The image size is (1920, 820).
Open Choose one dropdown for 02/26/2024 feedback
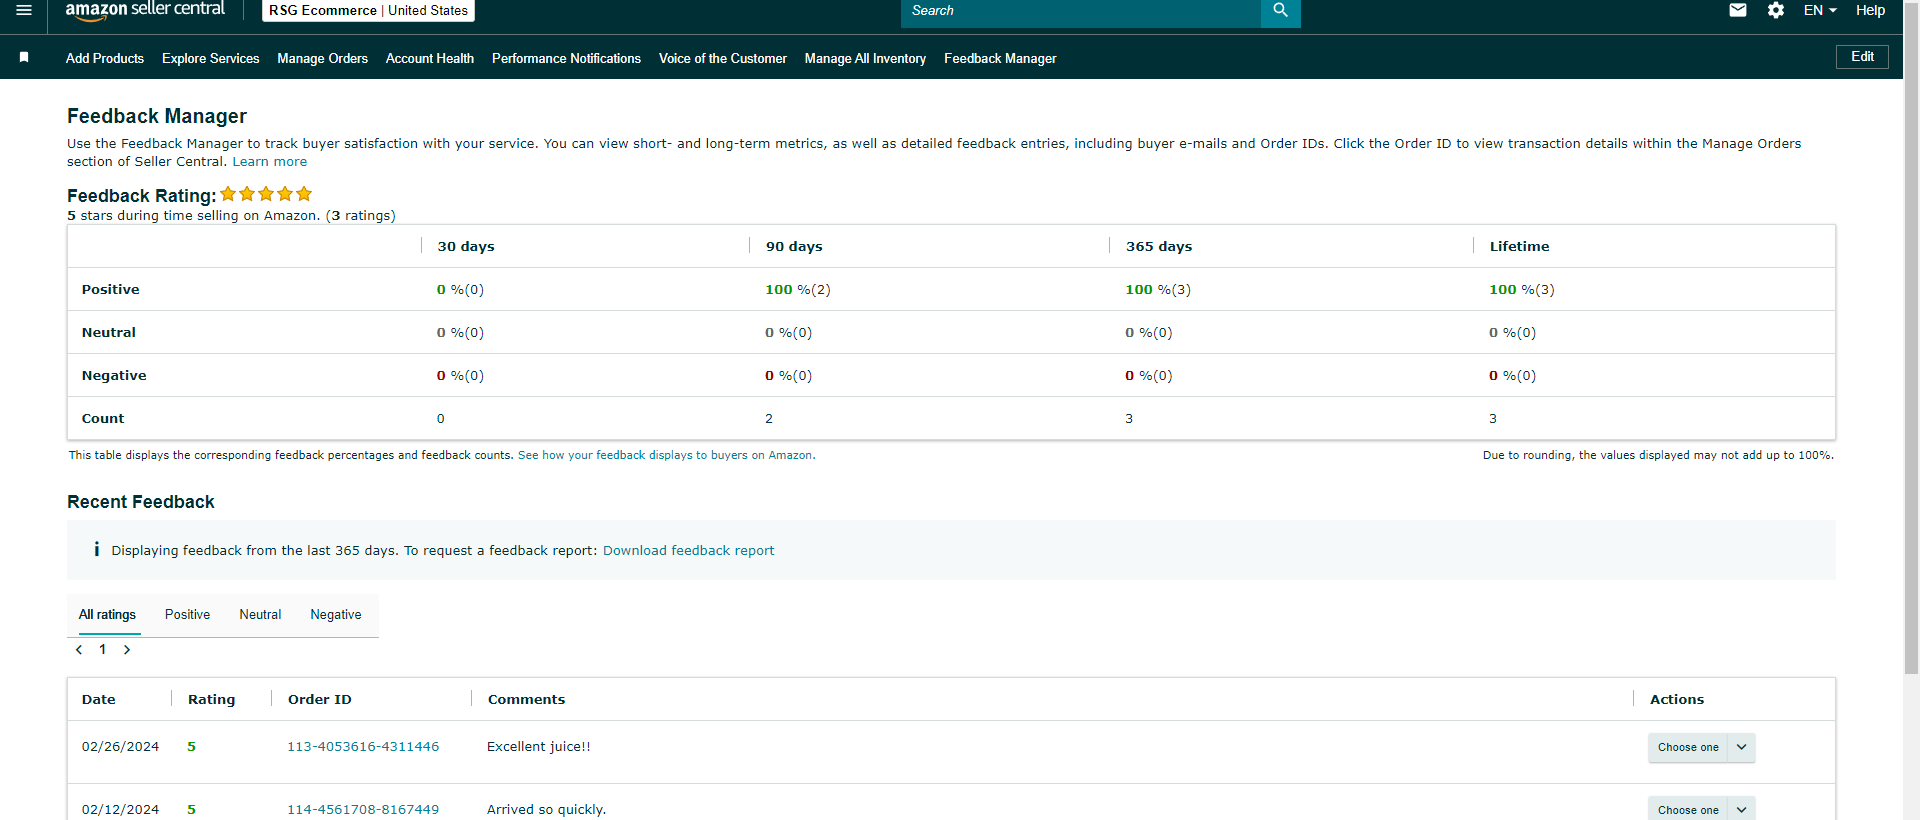click(1701, 747)
